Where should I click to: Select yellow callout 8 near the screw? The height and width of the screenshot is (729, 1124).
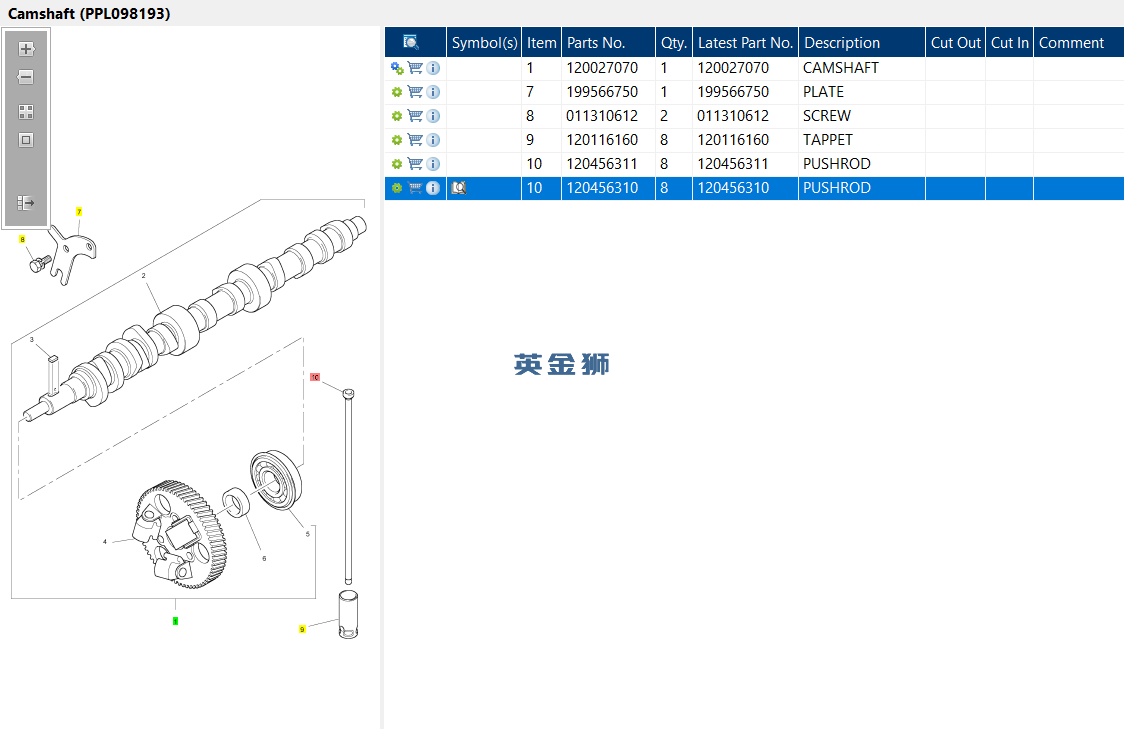click(x=22, y=239)
